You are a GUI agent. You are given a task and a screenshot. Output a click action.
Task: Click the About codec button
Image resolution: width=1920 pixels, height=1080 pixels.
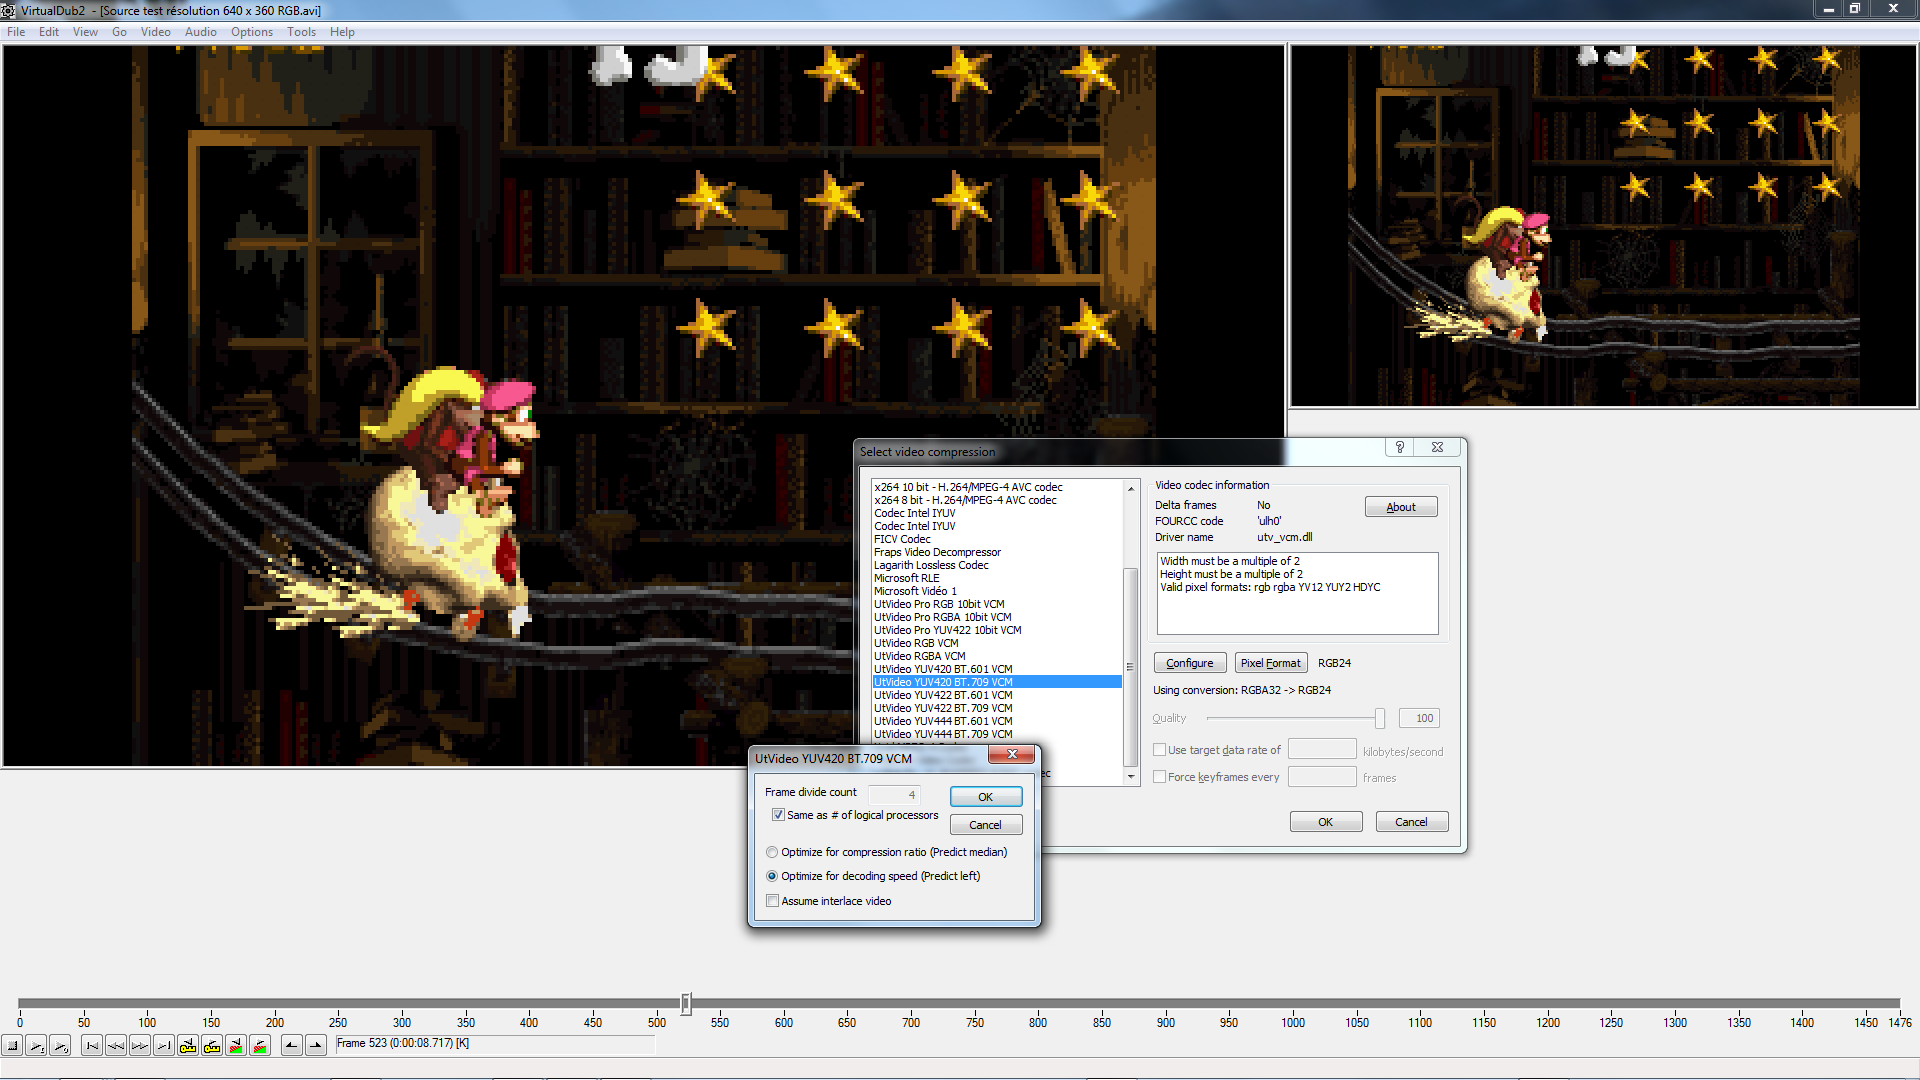[x=1401, y=507]
